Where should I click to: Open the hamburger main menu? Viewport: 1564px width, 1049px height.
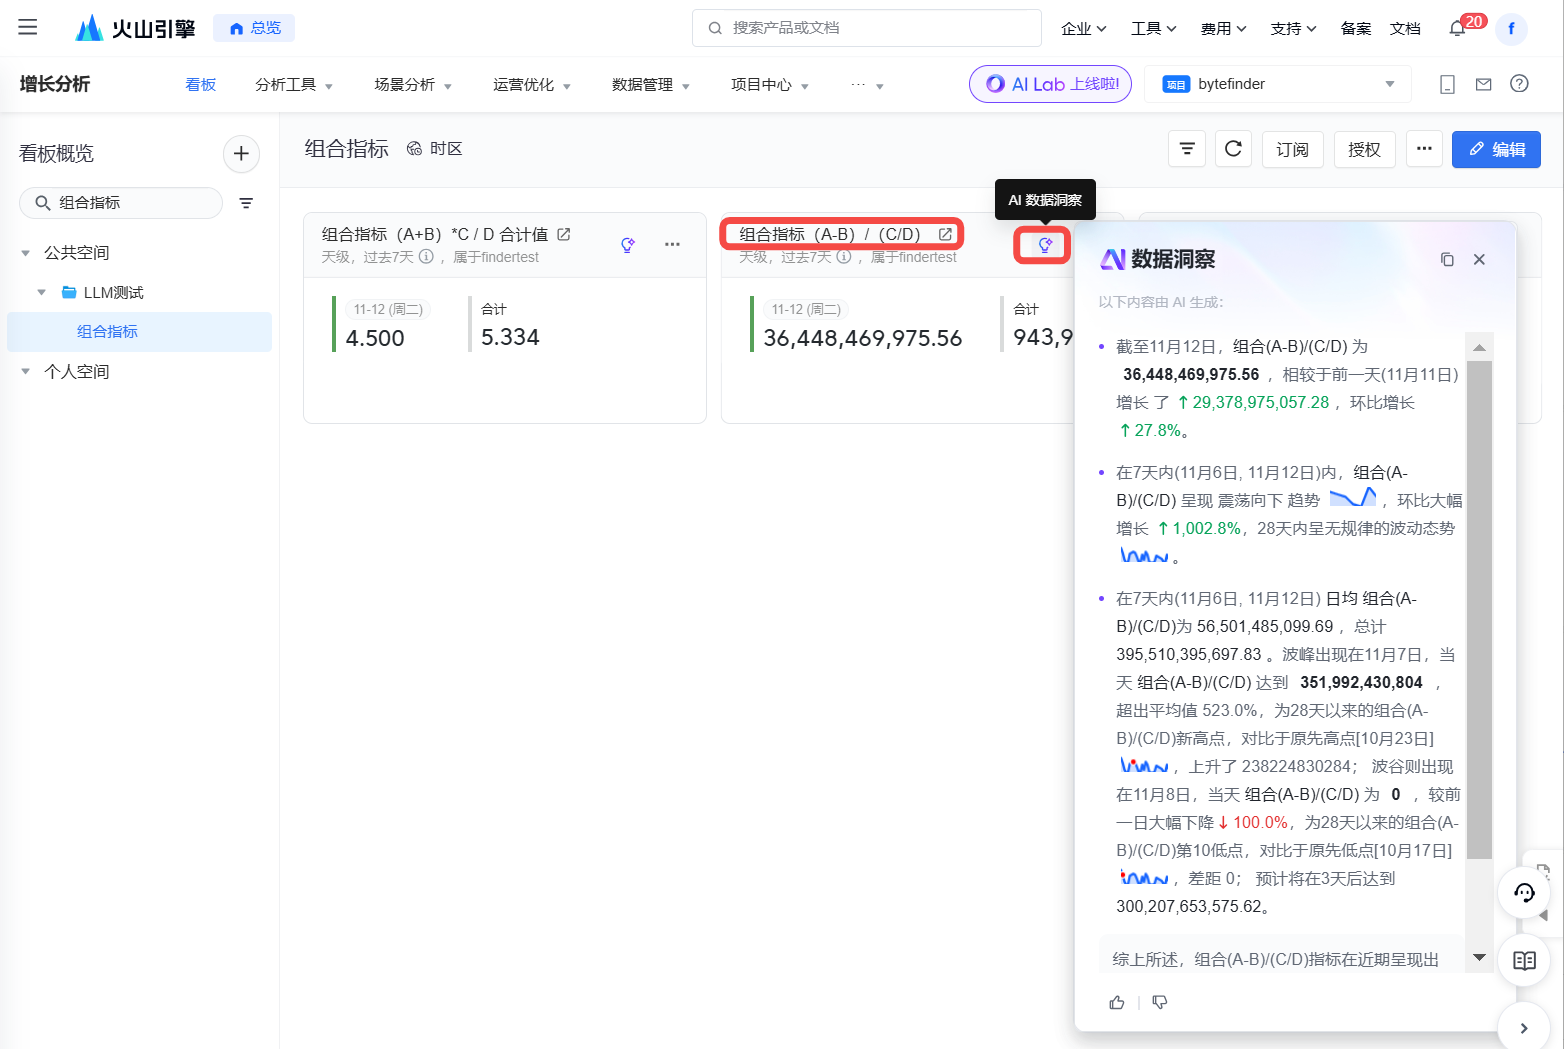coord(28,27)
